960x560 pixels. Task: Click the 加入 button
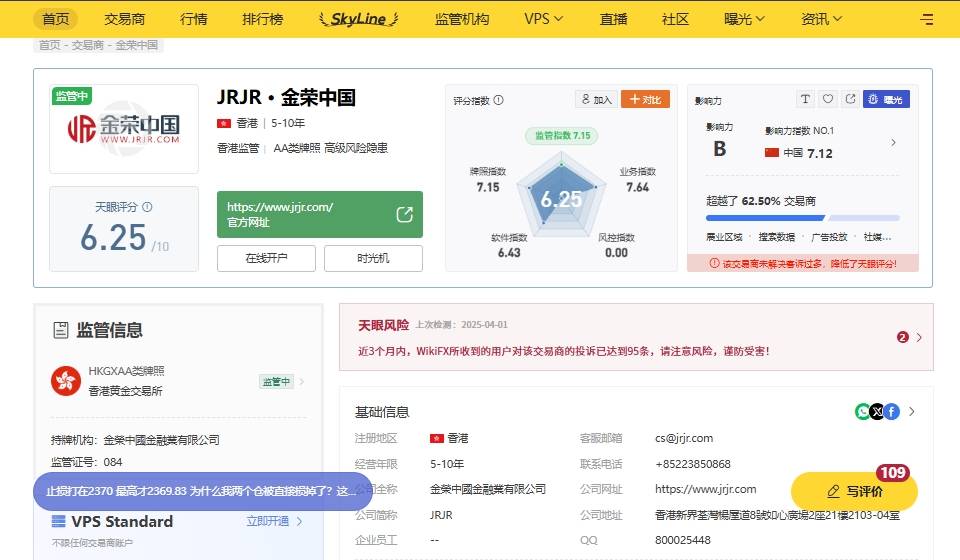[596, 99]
